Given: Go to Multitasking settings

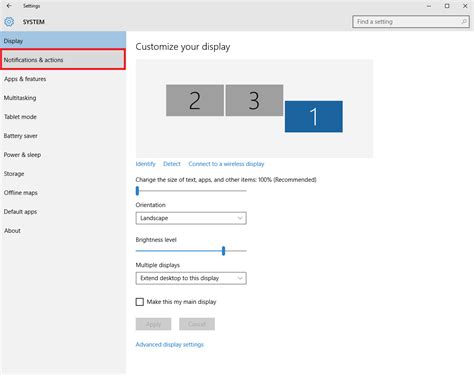Looking at the screenshot, I should pyautogui.click(x=63, y=98).
